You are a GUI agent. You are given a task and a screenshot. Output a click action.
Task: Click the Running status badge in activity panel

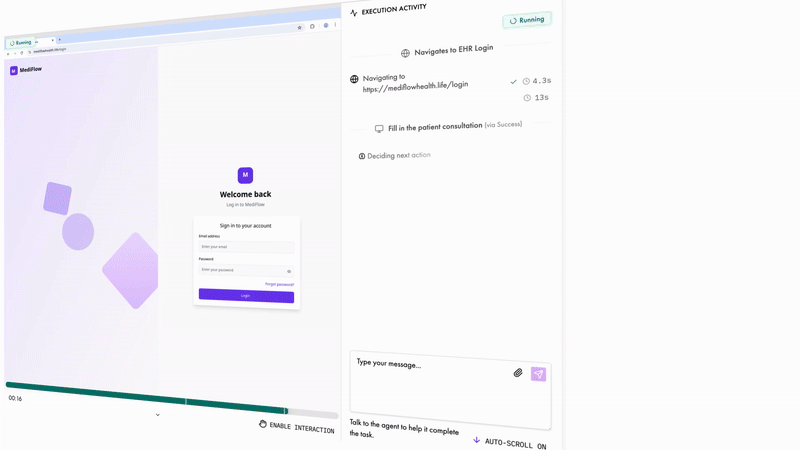527,20
